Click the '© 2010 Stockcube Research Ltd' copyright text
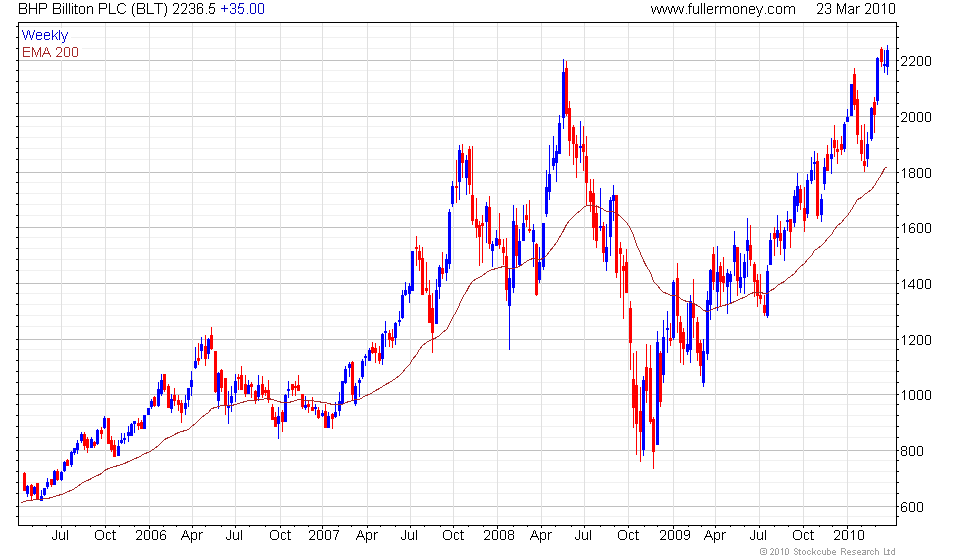Image resolution: width=980 pixels, height=560 pixels. [828, 552]
